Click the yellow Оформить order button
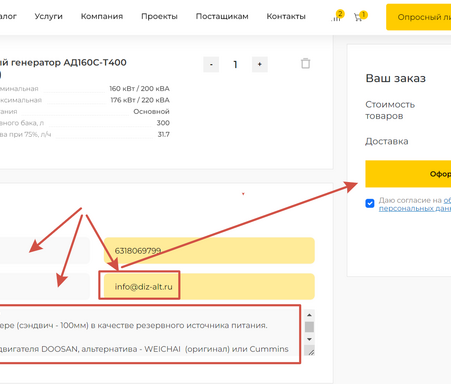The width and height of the screenshot is (451, 384). [x=408, y=174]
